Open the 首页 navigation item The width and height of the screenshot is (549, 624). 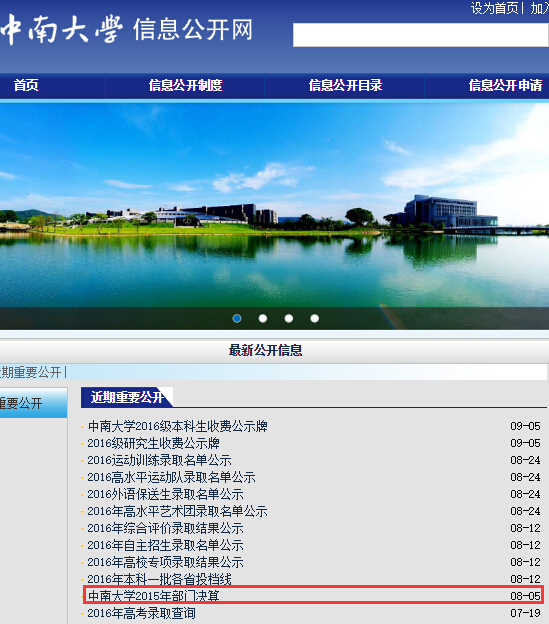tap(26, 85)
